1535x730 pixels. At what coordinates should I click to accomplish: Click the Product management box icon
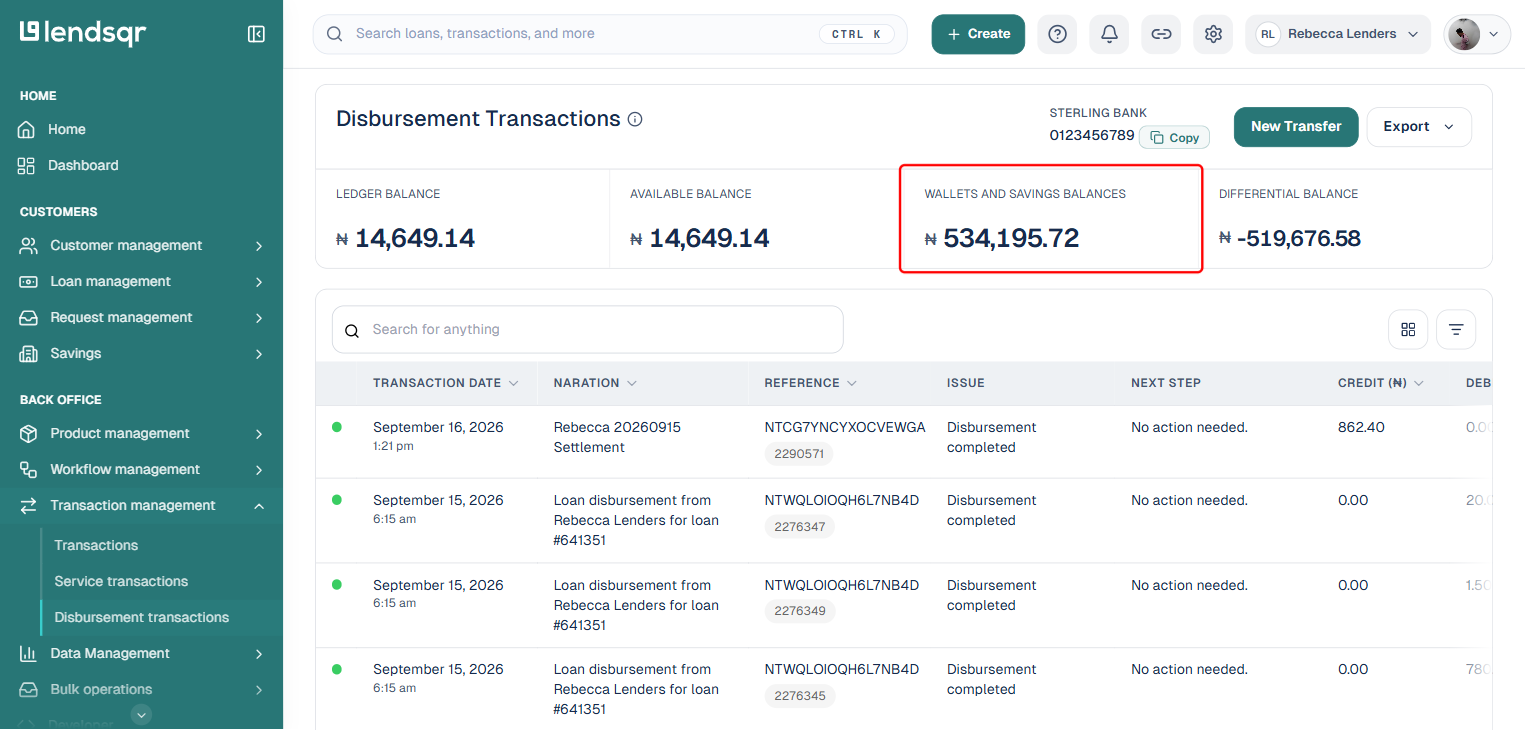(x=29, y=433)
